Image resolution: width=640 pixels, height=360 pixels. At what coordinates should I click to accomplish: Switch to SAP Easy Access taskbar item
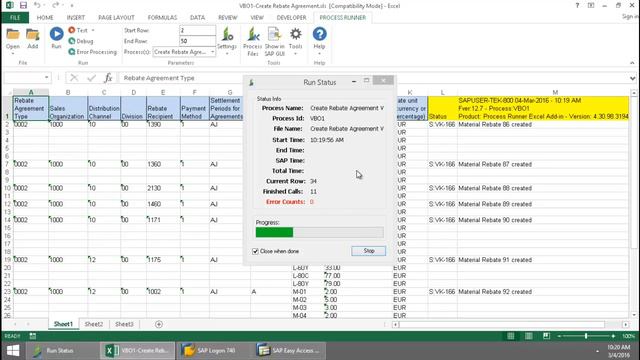point(290,350)
